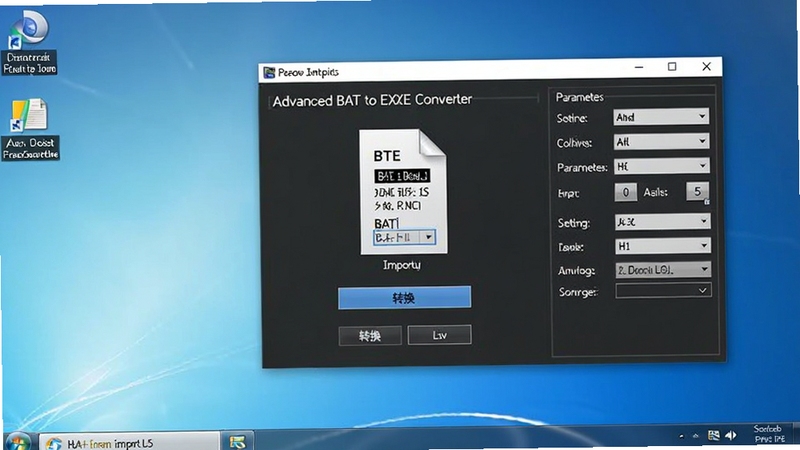
Task: Click the large blue 转换 button
Action: 404,297
